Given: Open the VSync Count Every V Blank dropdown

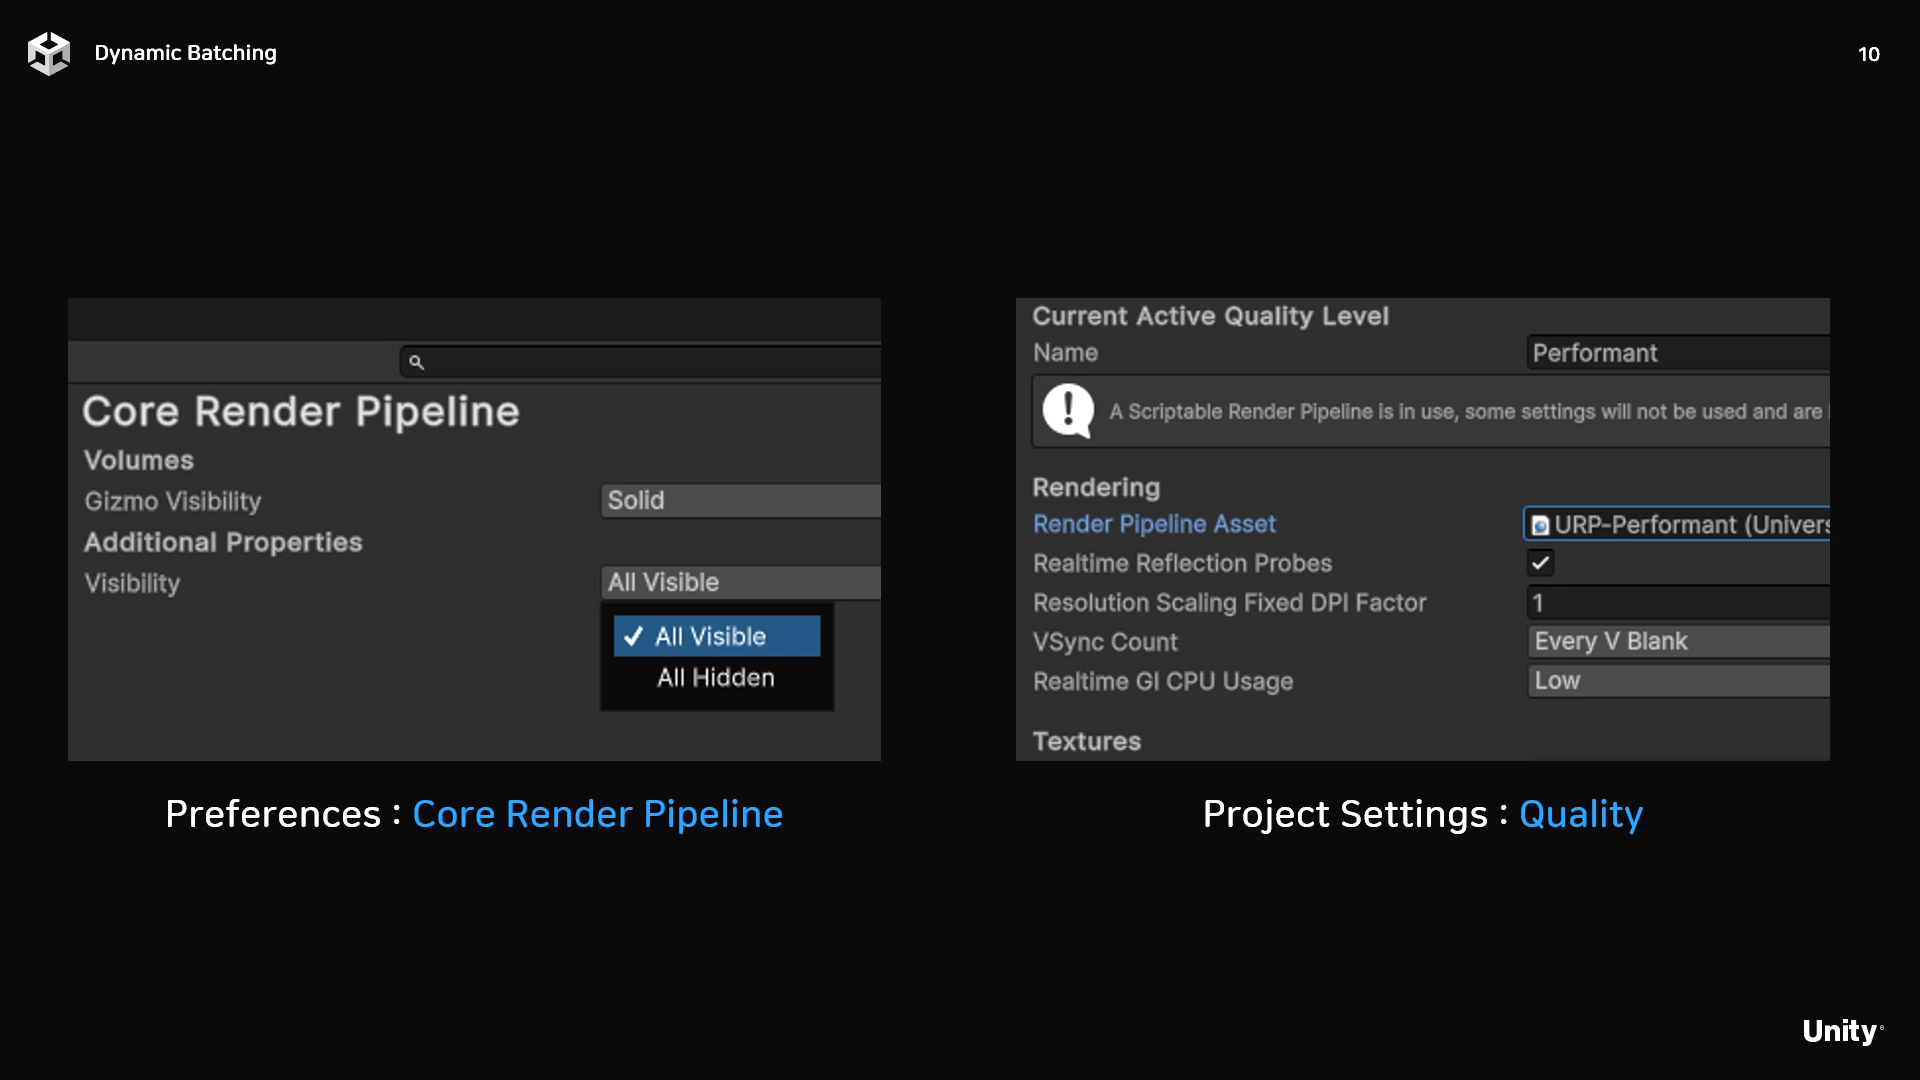Looking at the screenshot, I should point(1678,641).
